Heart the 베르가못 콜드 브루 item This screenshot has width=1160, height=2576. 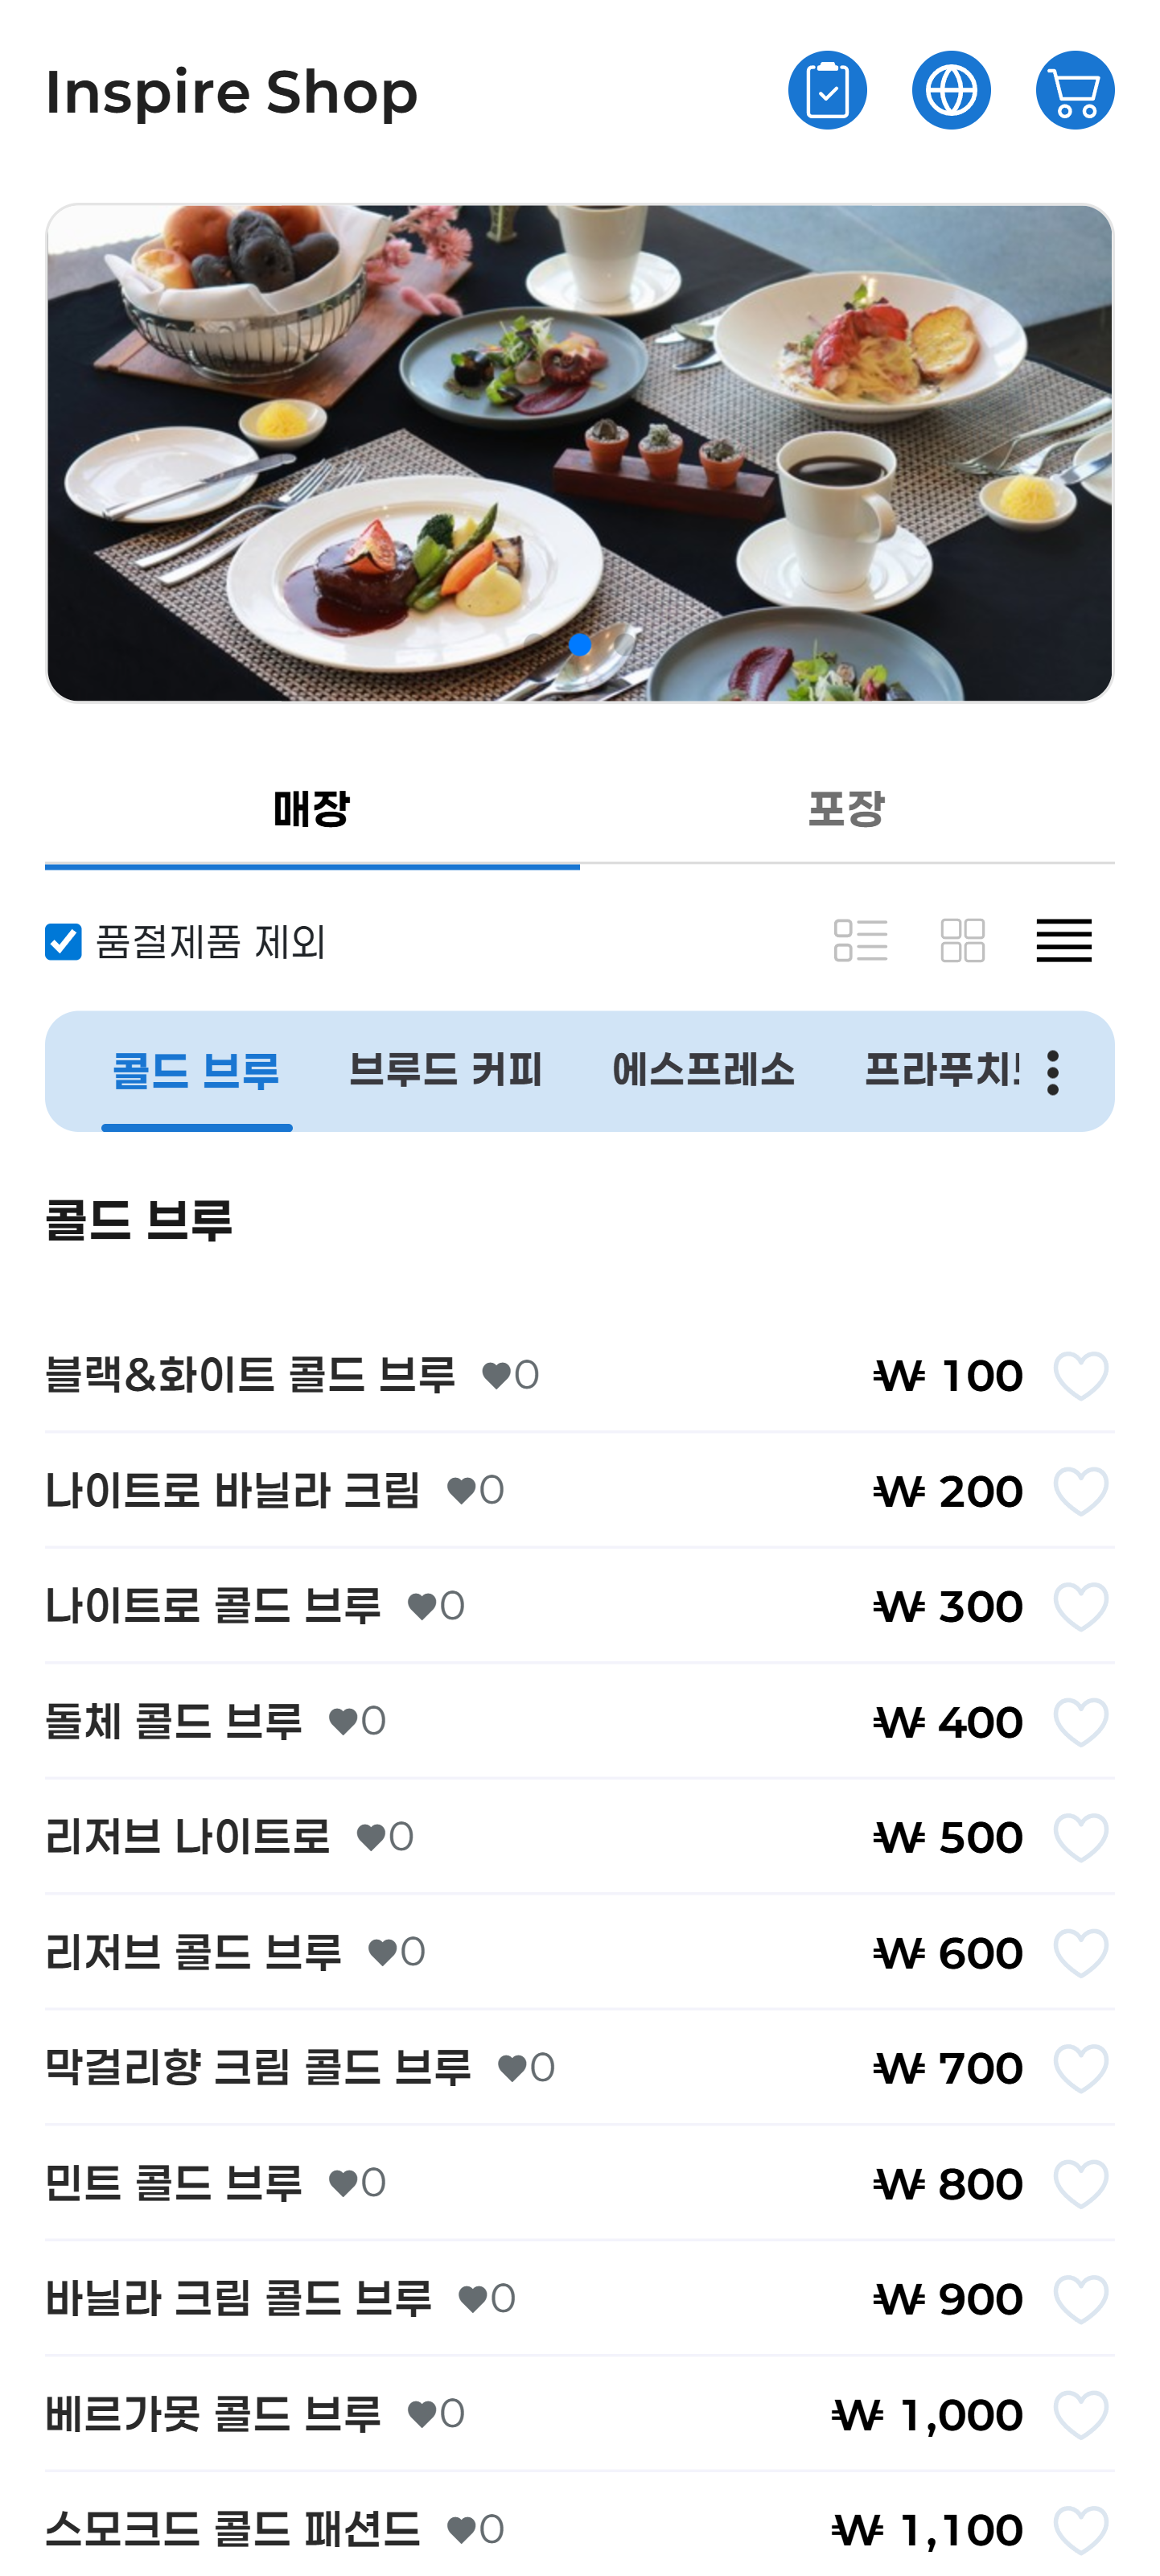(1080, 2414)
